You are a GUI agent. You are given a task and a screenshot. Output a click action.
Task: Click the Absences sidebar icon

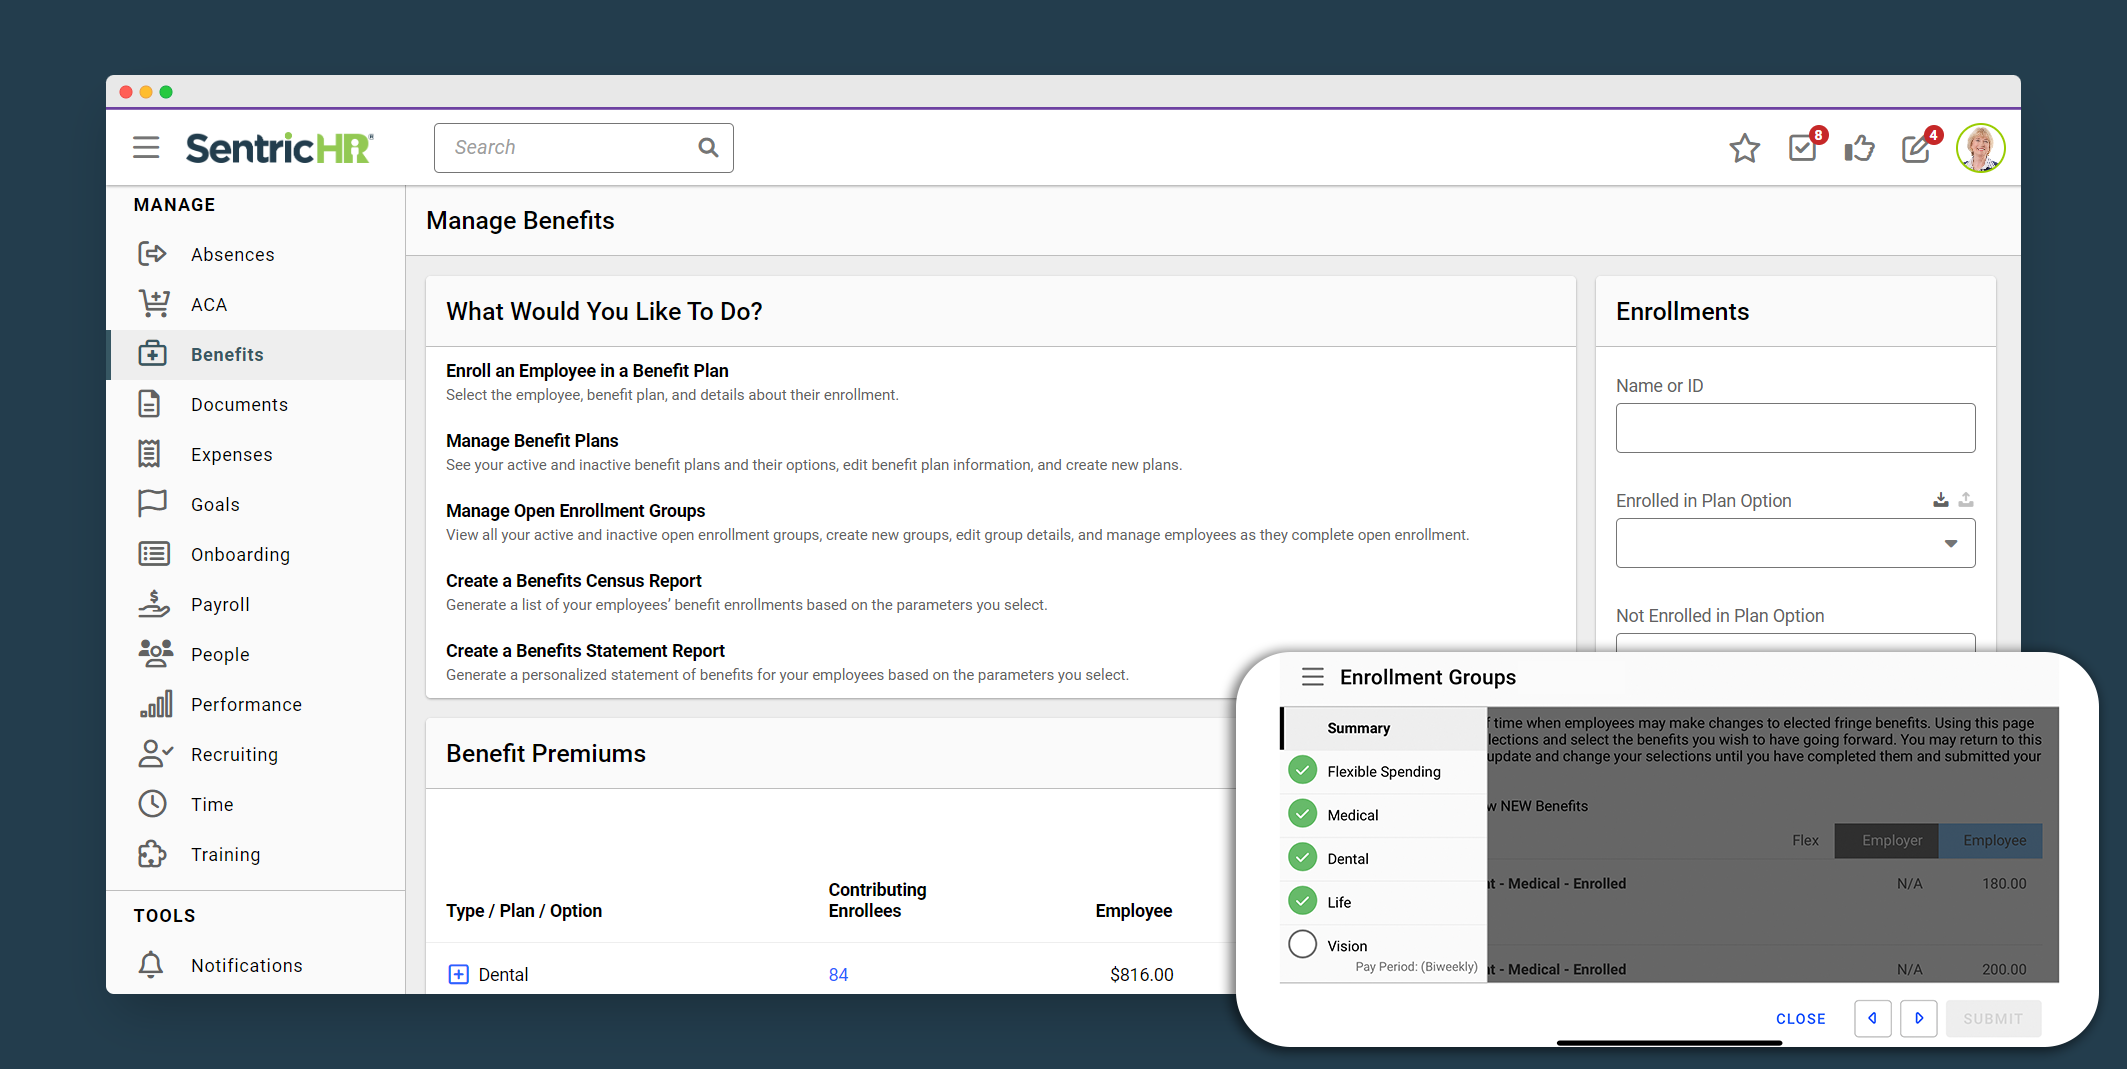coord(152,254)
